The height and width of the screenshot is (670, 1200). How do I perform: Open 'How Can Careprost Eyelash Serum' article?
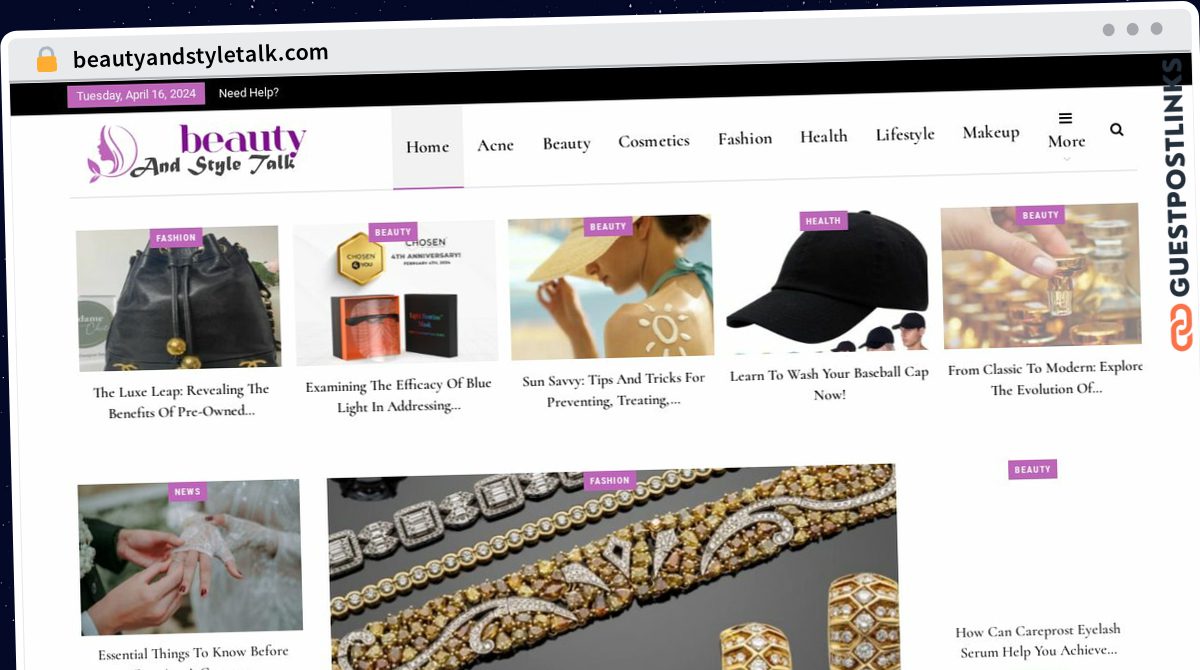[x=1037, y=640]
